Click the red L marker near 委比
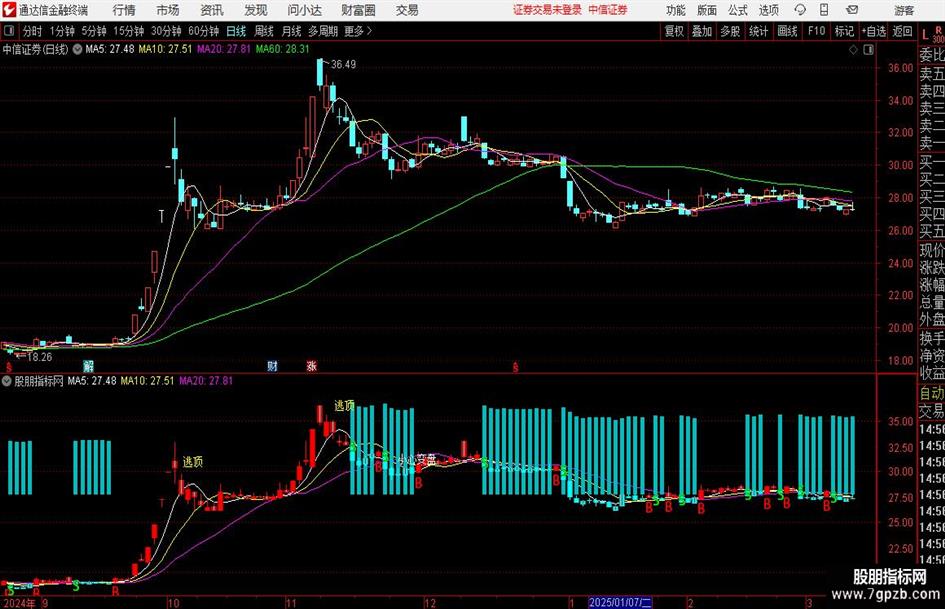The width and height of the screenshot is (945, 609). (x=925, y=35)
